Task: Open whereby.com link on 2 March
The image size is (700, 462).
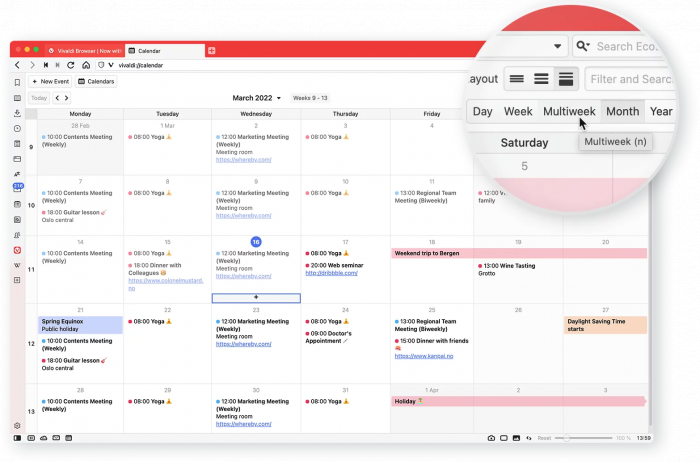Action: click(x=243, y=160)
